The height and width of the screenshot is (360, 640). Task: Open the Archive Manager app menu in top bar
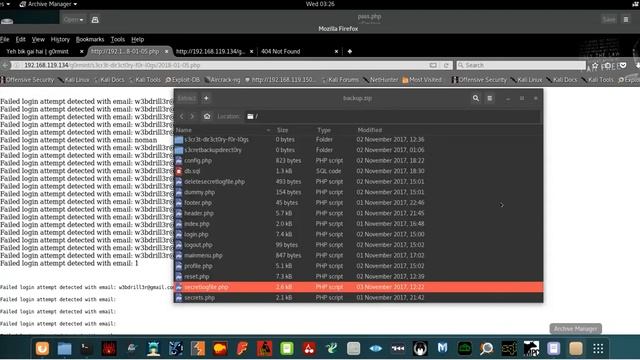(48, 4)
